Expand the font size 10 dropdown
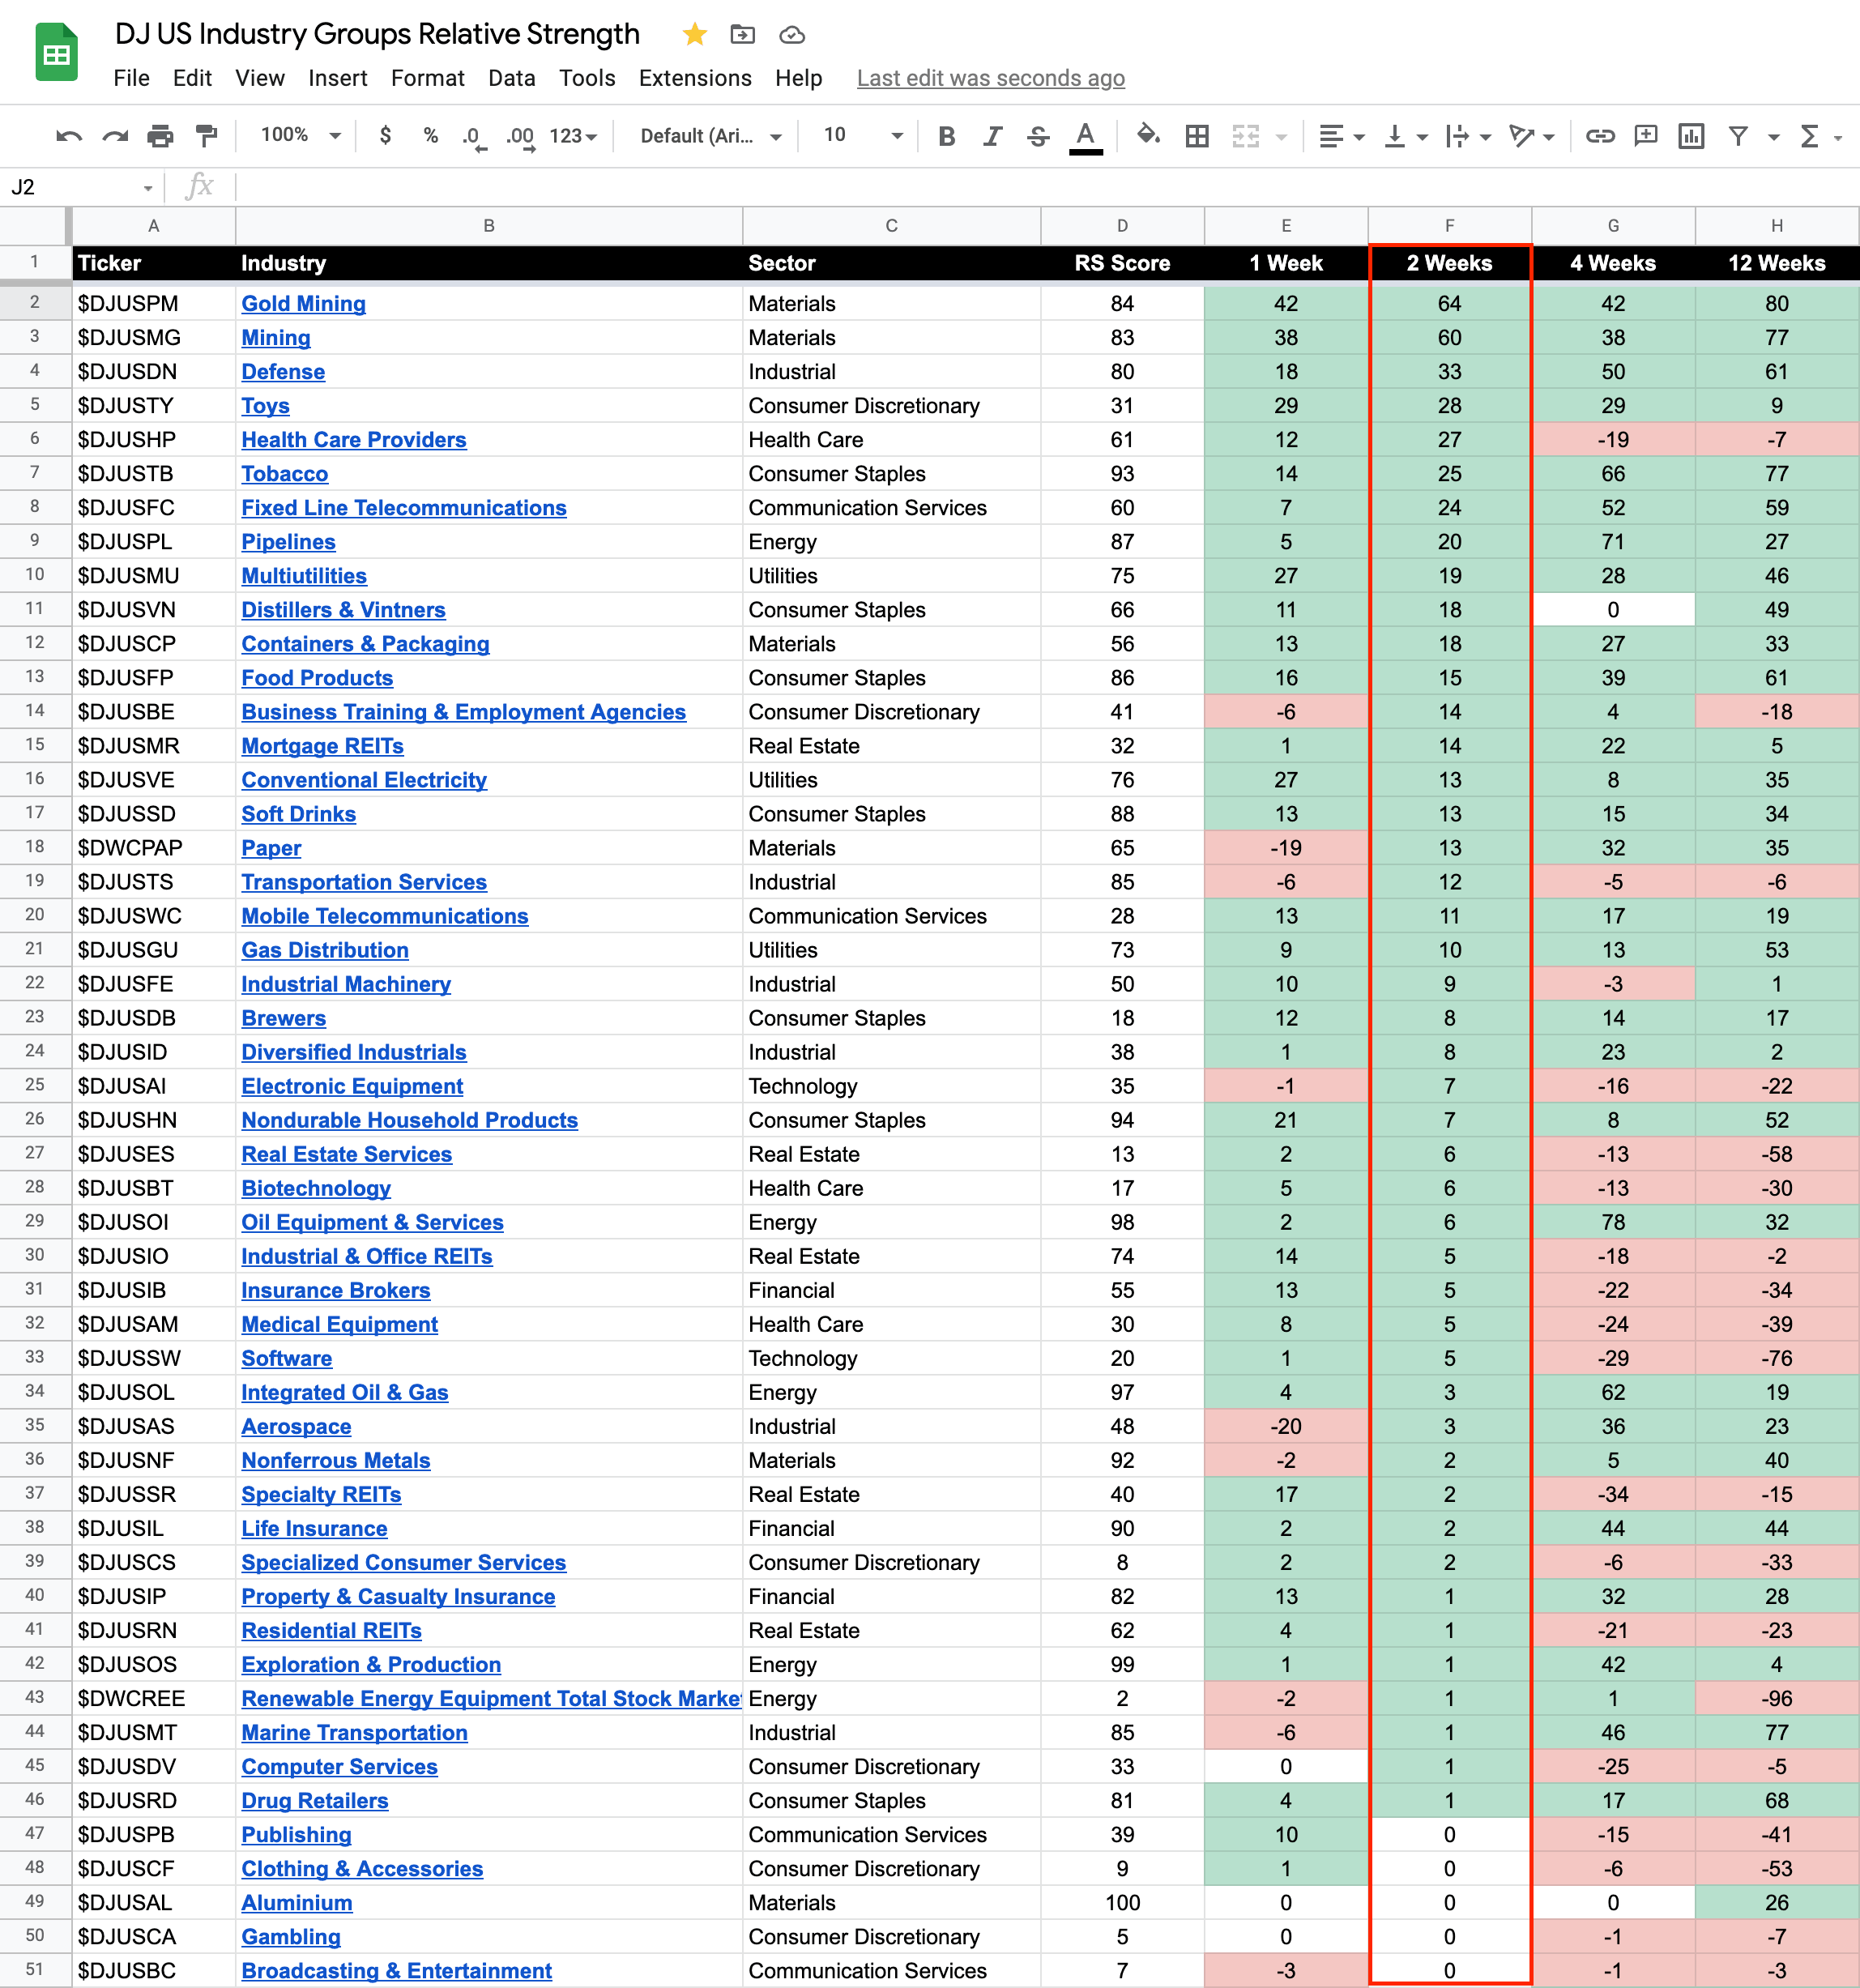Screen dimensions: 1860x1988 862,136
